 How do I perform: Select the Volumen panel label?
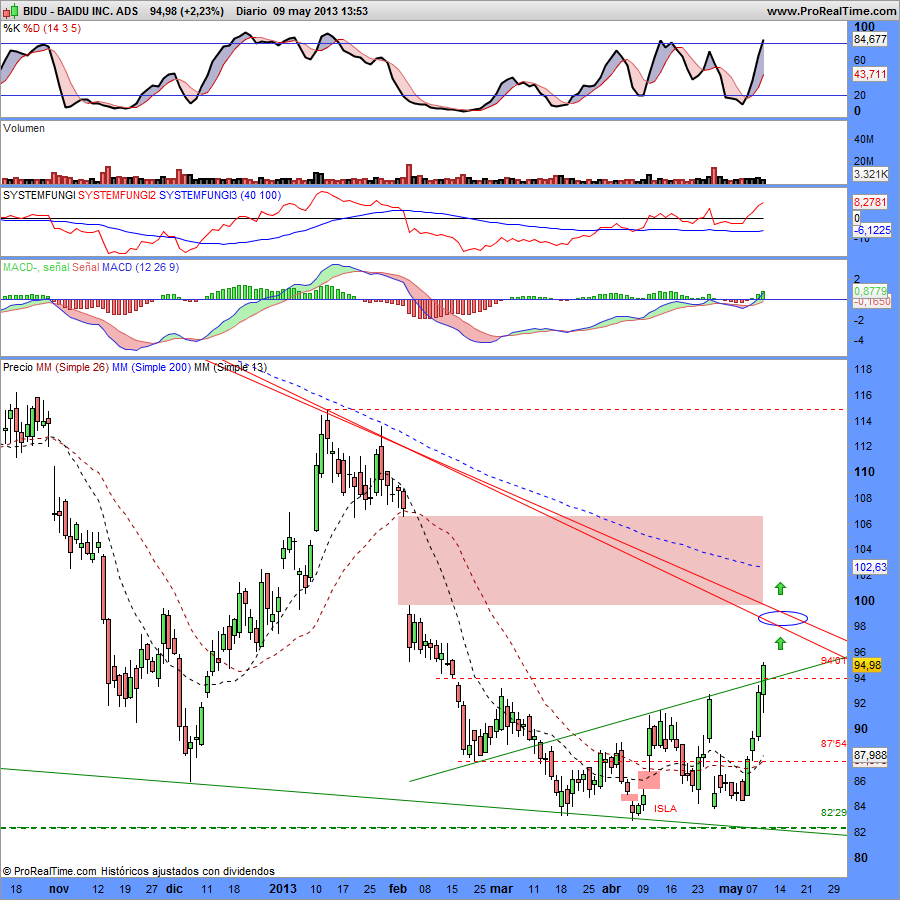point(24,128)
